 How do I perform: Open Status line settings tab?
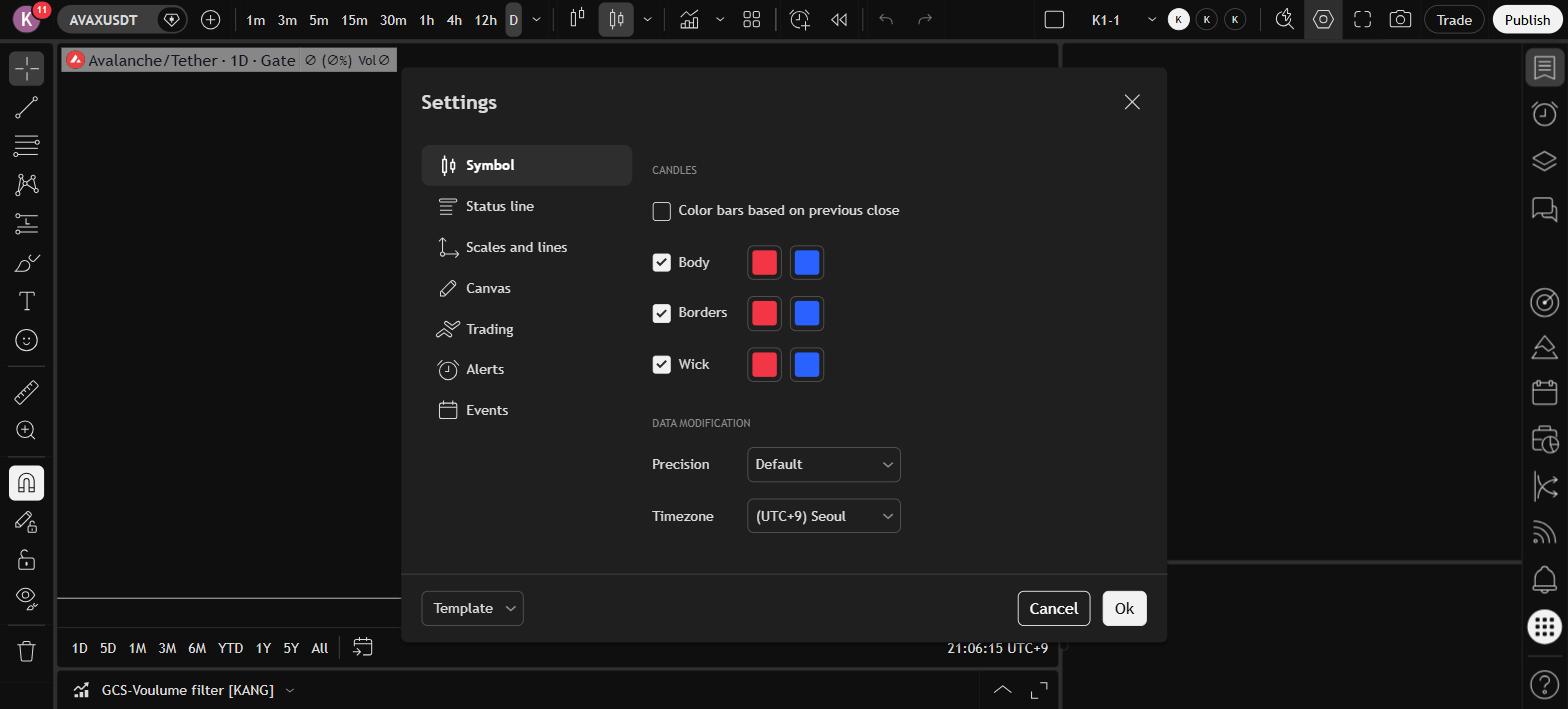click(x=527, y=206)
